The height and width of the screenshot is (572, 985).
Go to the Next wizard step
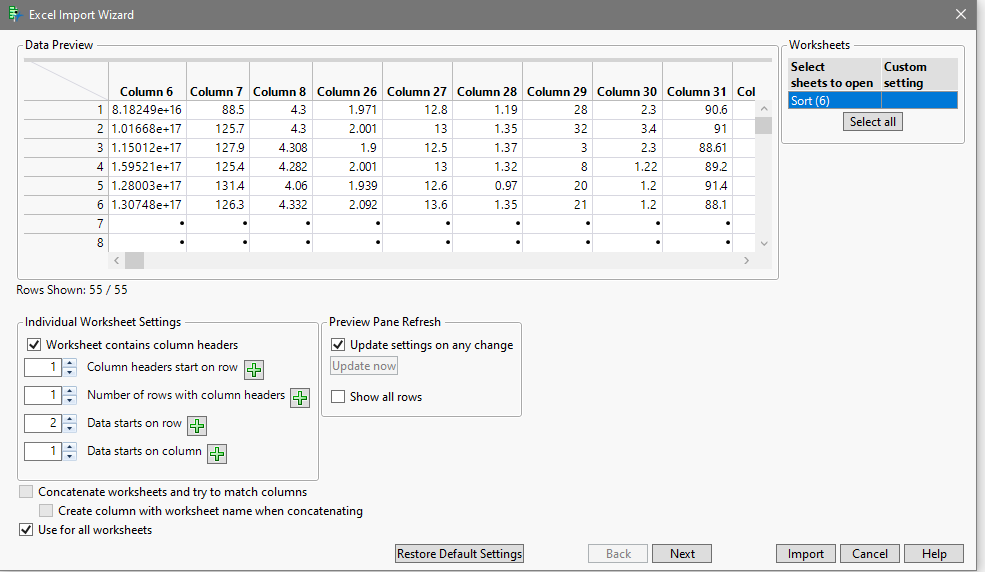click(682, 554)
